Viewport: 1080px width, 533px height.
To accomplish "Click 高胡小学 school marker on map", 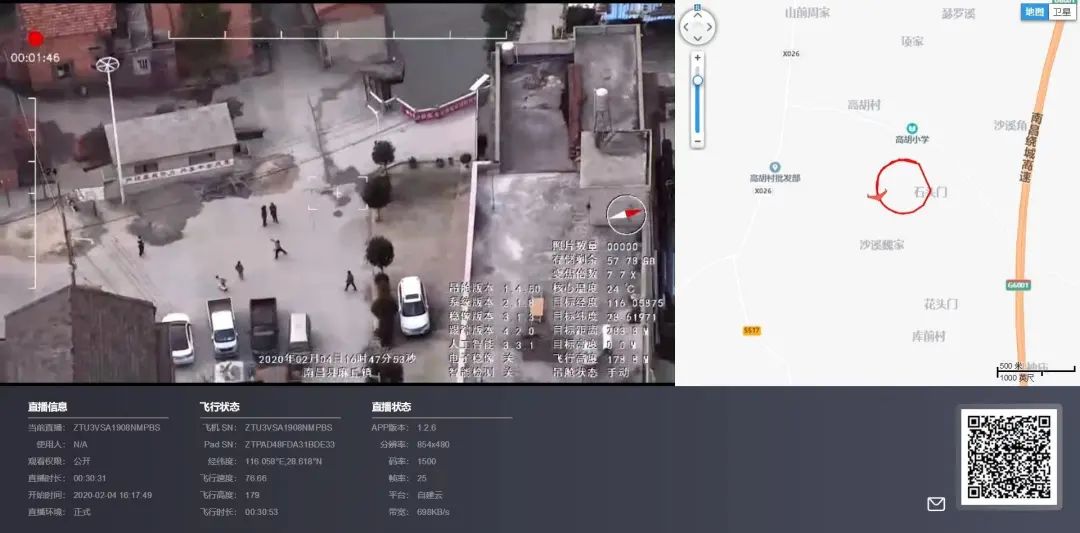I will [x=912, y=129].
